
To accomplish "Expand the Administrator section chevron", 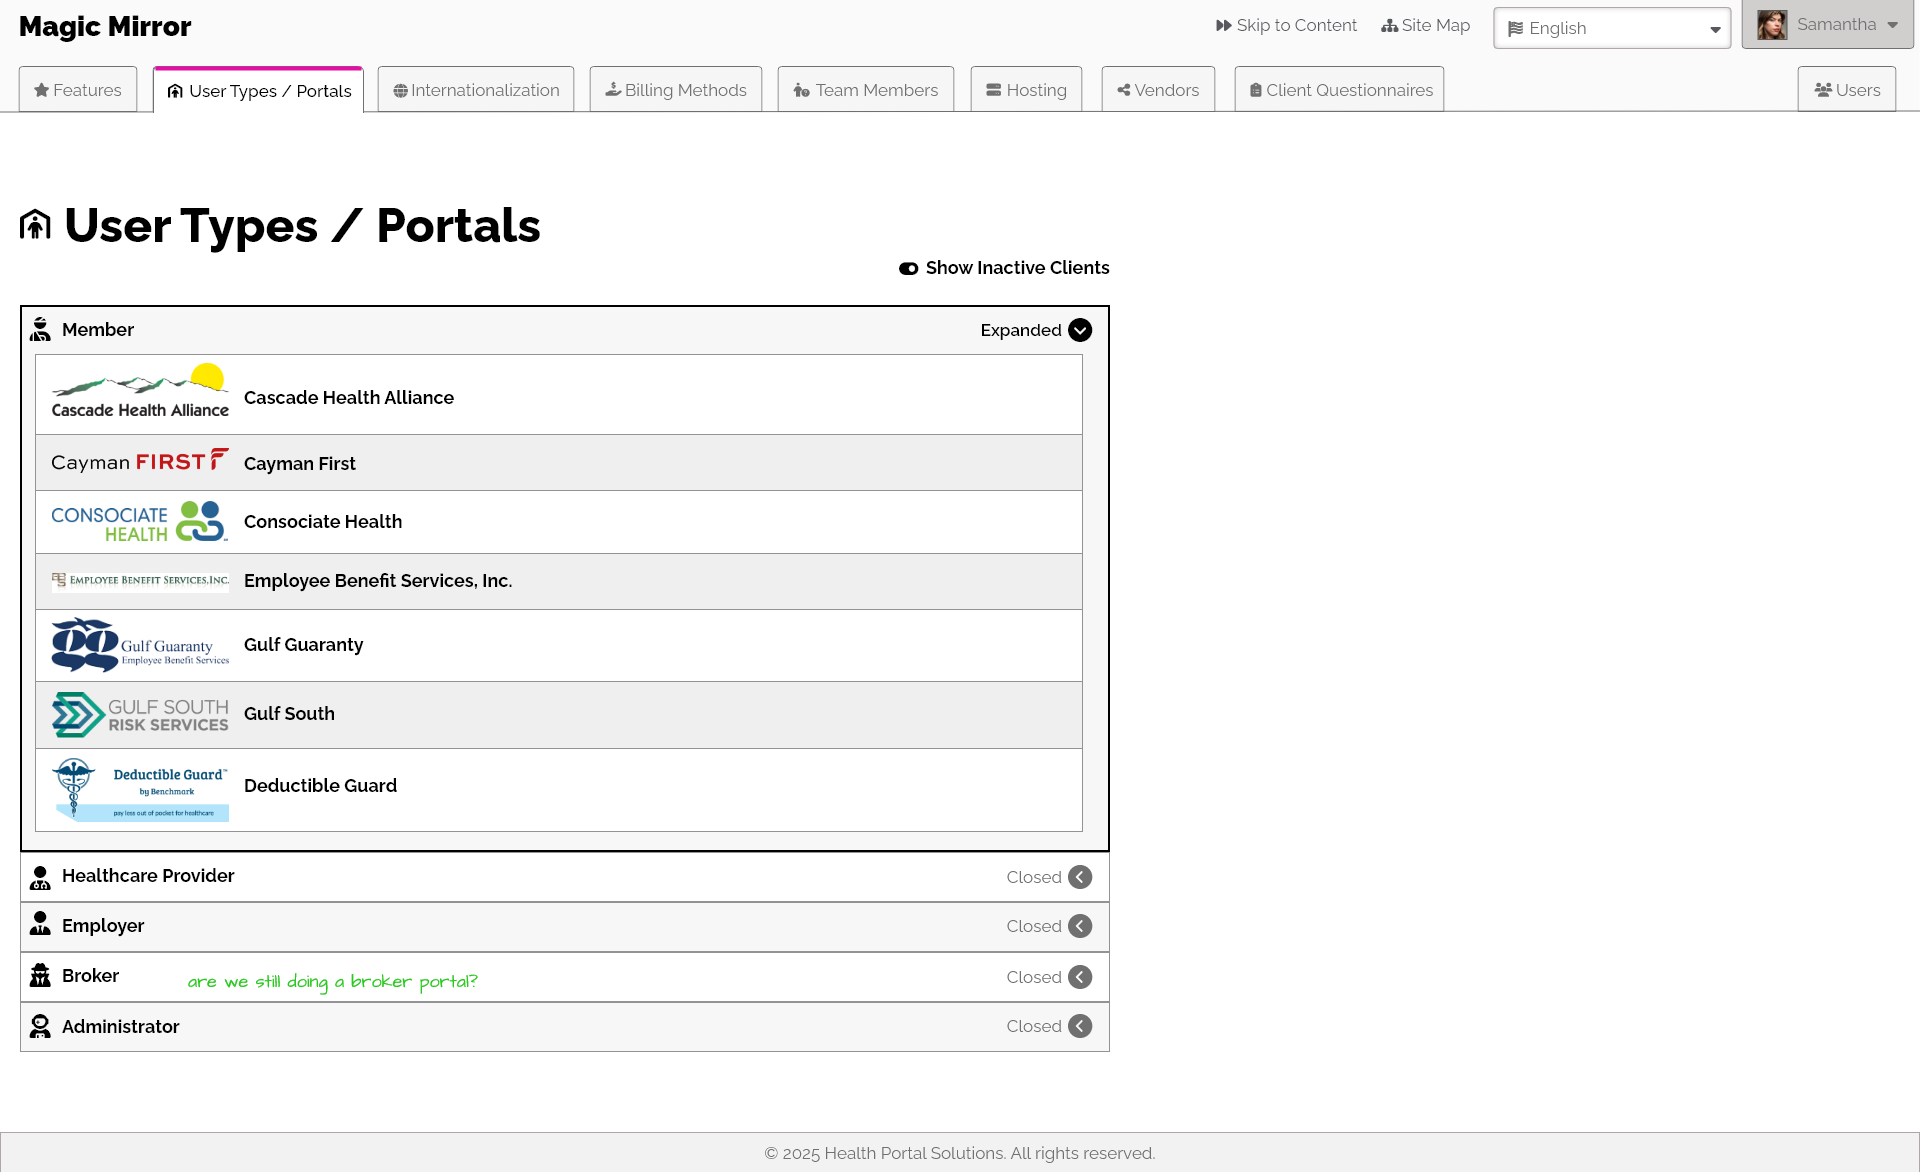I will (1080, 1026).
